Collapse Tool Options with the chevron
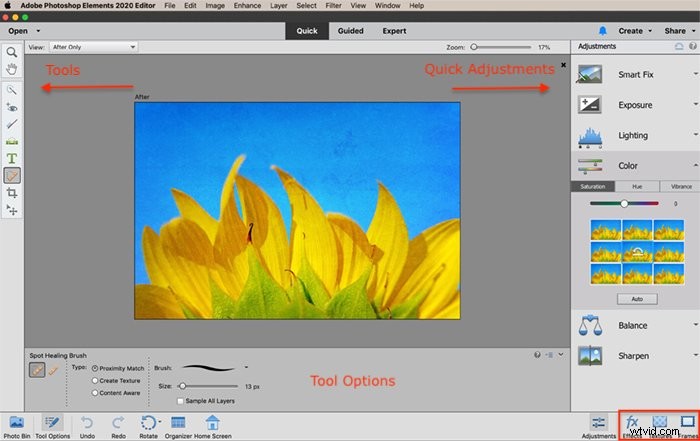700x441 pixels. point(561,355)
